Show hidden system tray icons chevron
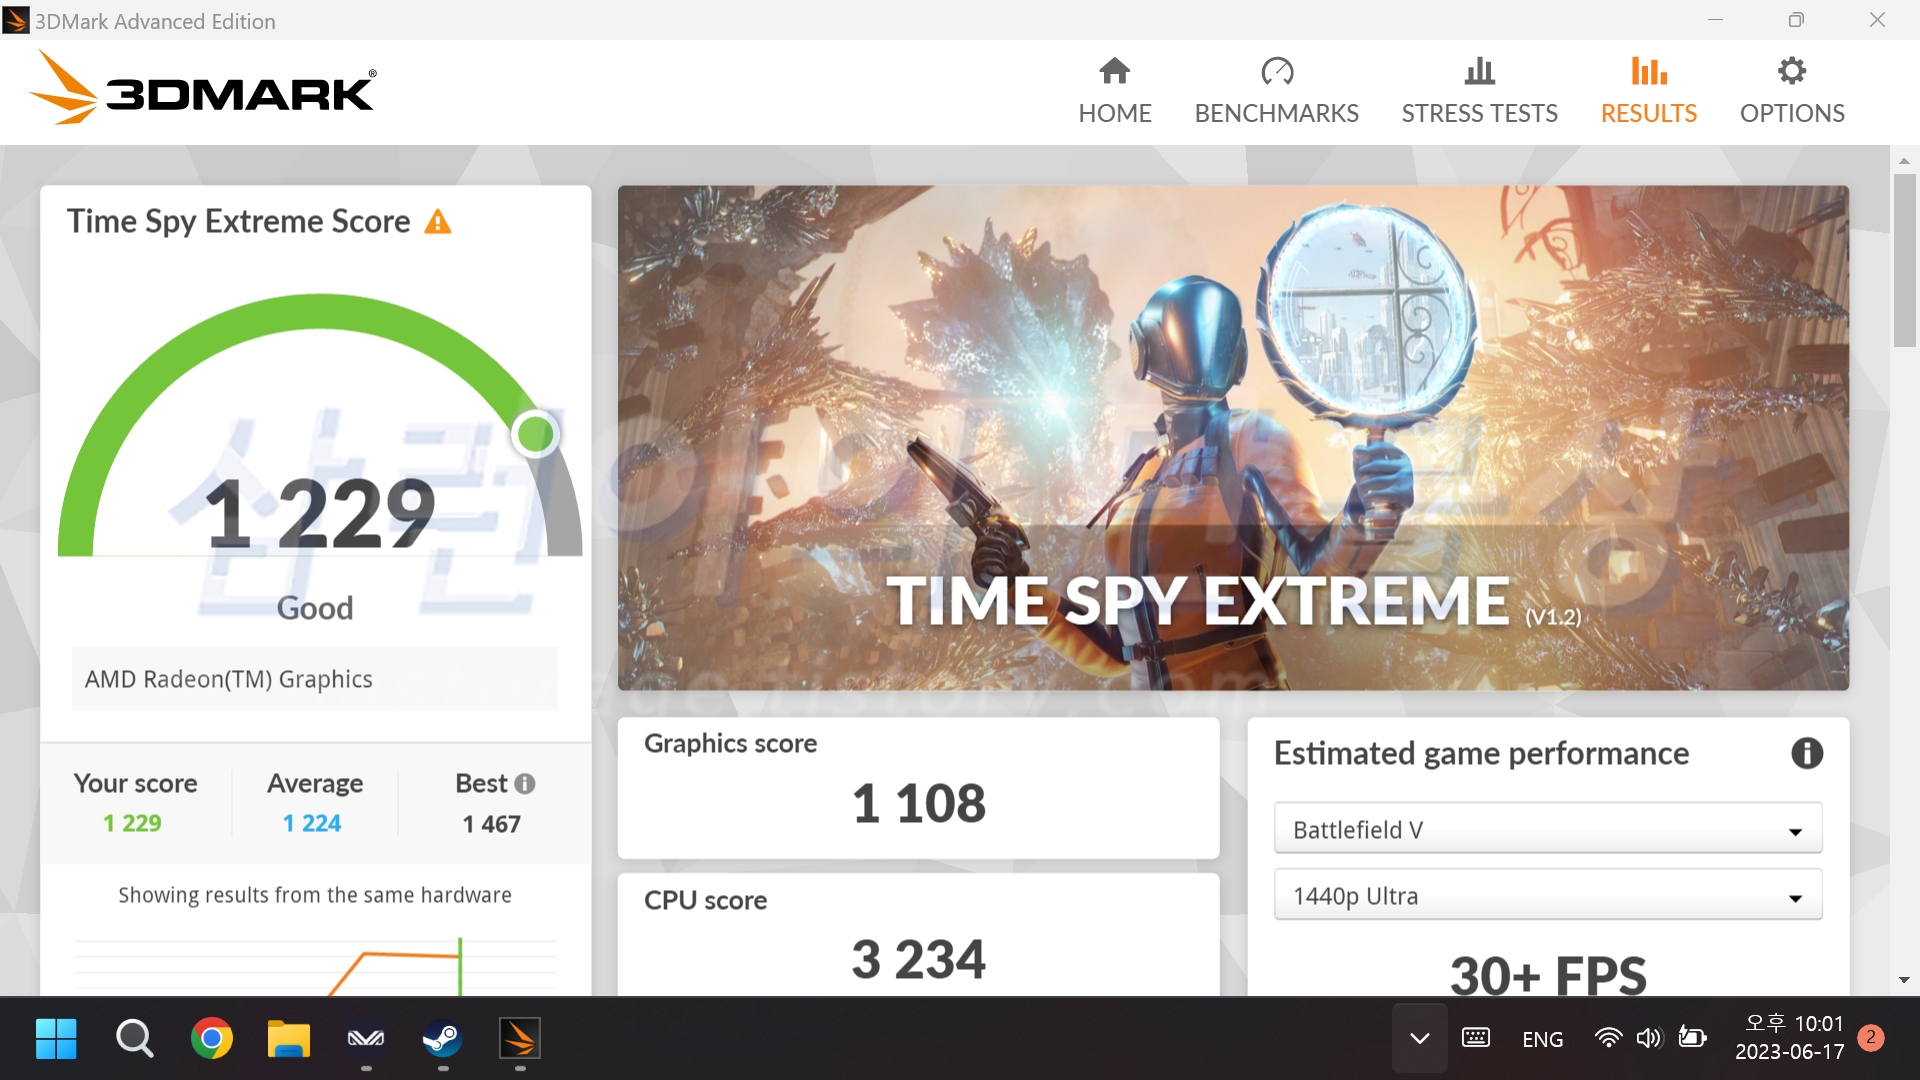This screenshot has width=1920, height=1080. point(1419,1039)
